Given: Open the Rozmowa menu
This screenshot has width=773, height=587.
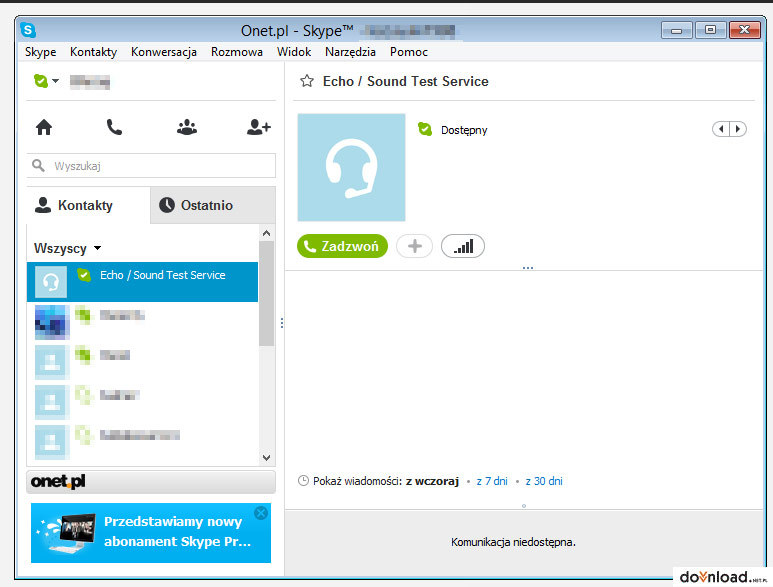Looking at the screenshot, I should (x=237, y=52).
